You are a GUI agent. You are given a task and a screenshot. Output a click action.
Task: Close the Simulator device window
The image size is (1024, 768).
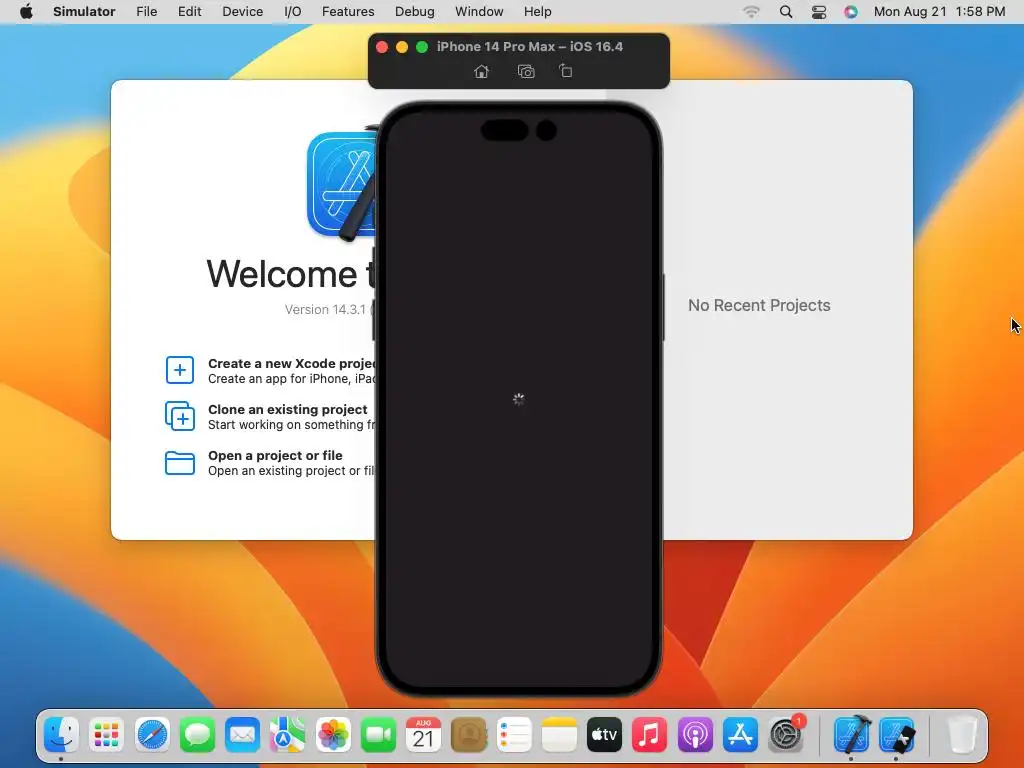383,46
